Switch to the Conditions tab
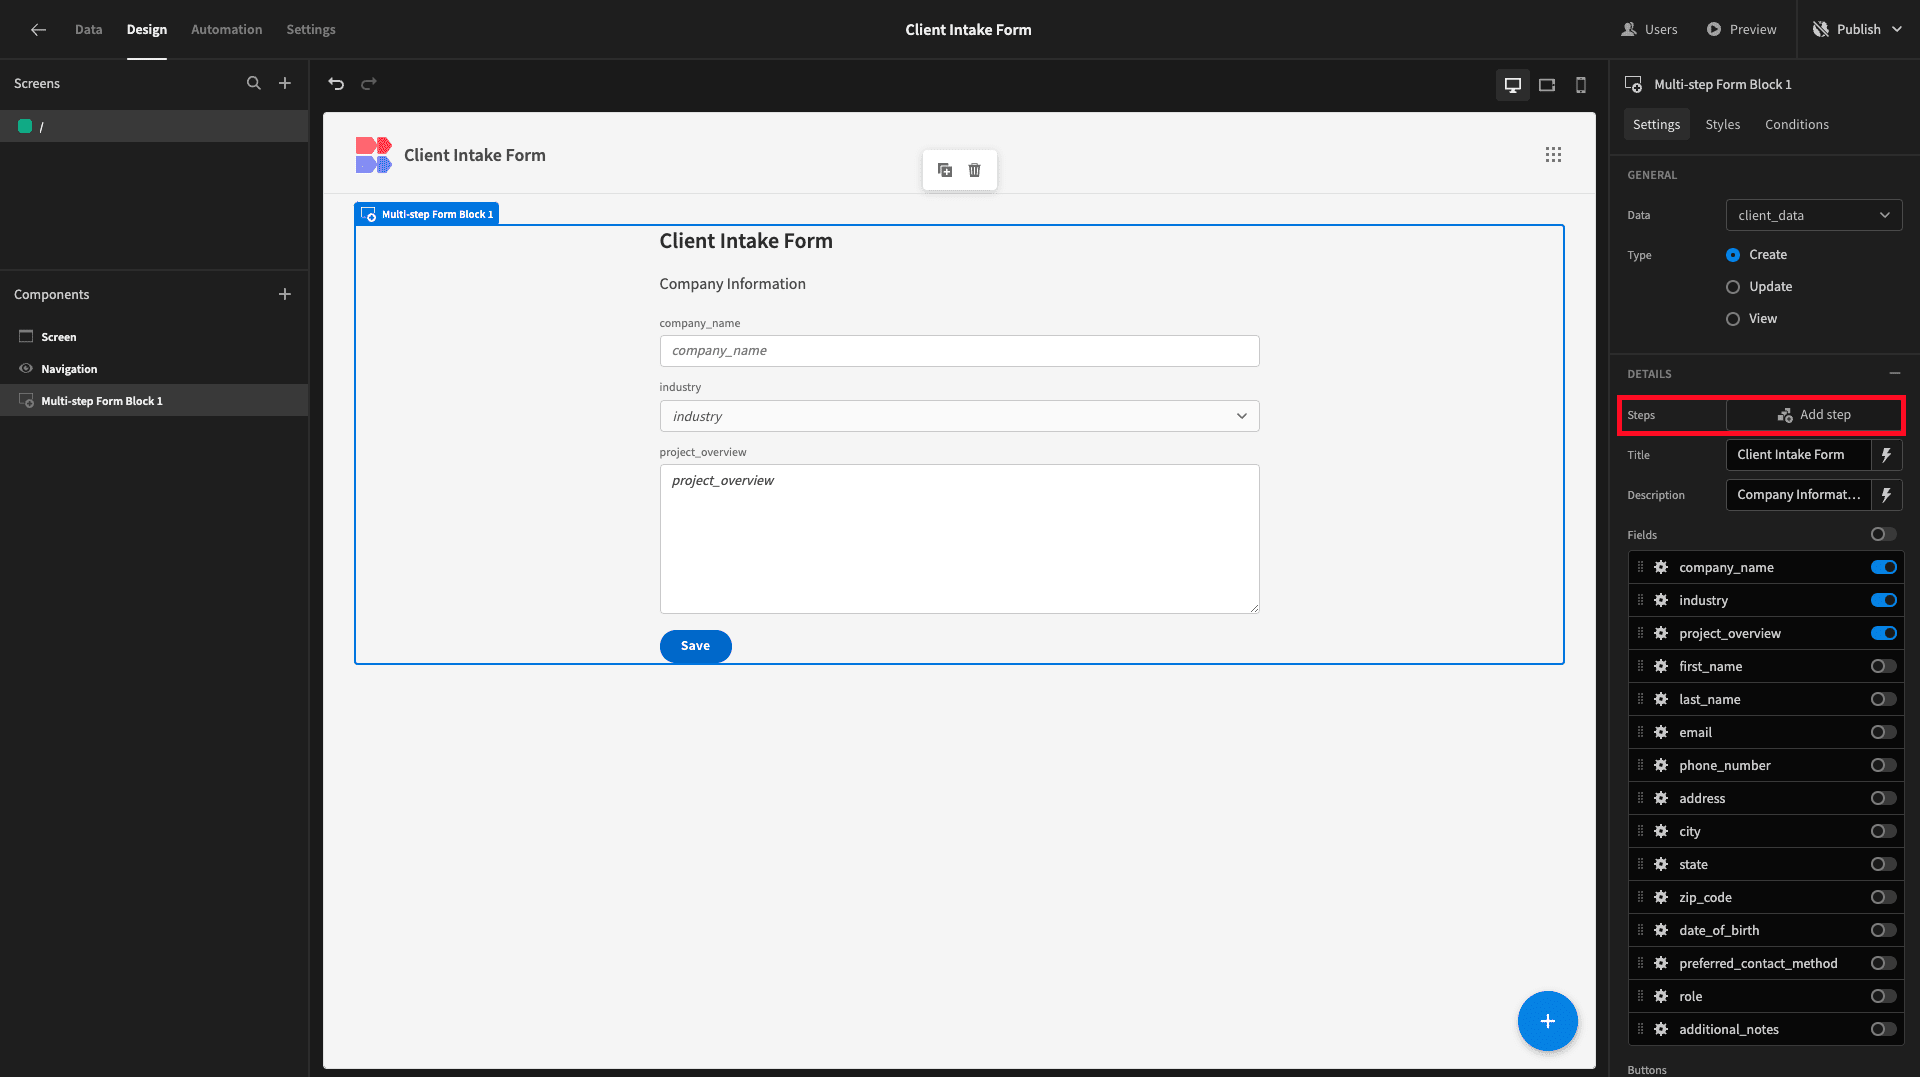This screenshot has width=1920, height=1077. tap(1796, 124)
